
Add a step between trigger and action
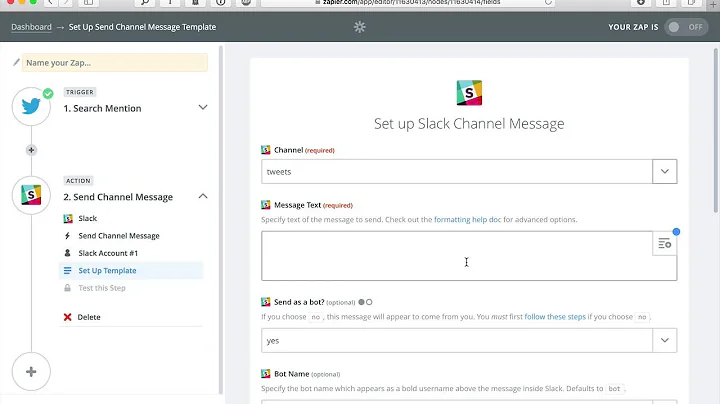click(x=31, y=150)
